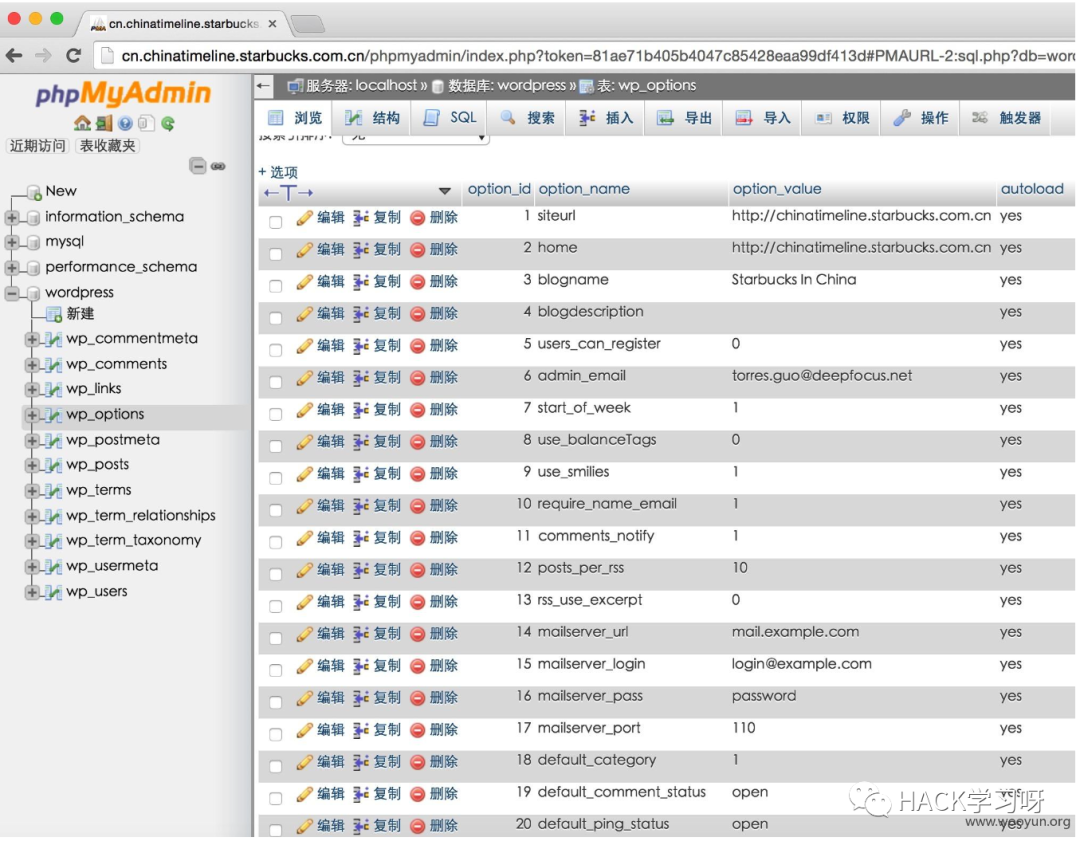Viewport: 1080px width, 849px height.
Task: Click the column options dropdown triangle
Action: 444,191
